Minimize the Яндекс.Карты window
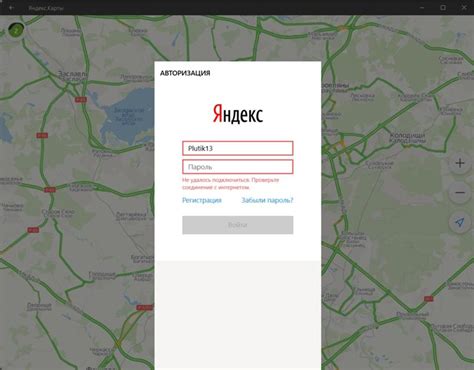 [x=422, y=7]
